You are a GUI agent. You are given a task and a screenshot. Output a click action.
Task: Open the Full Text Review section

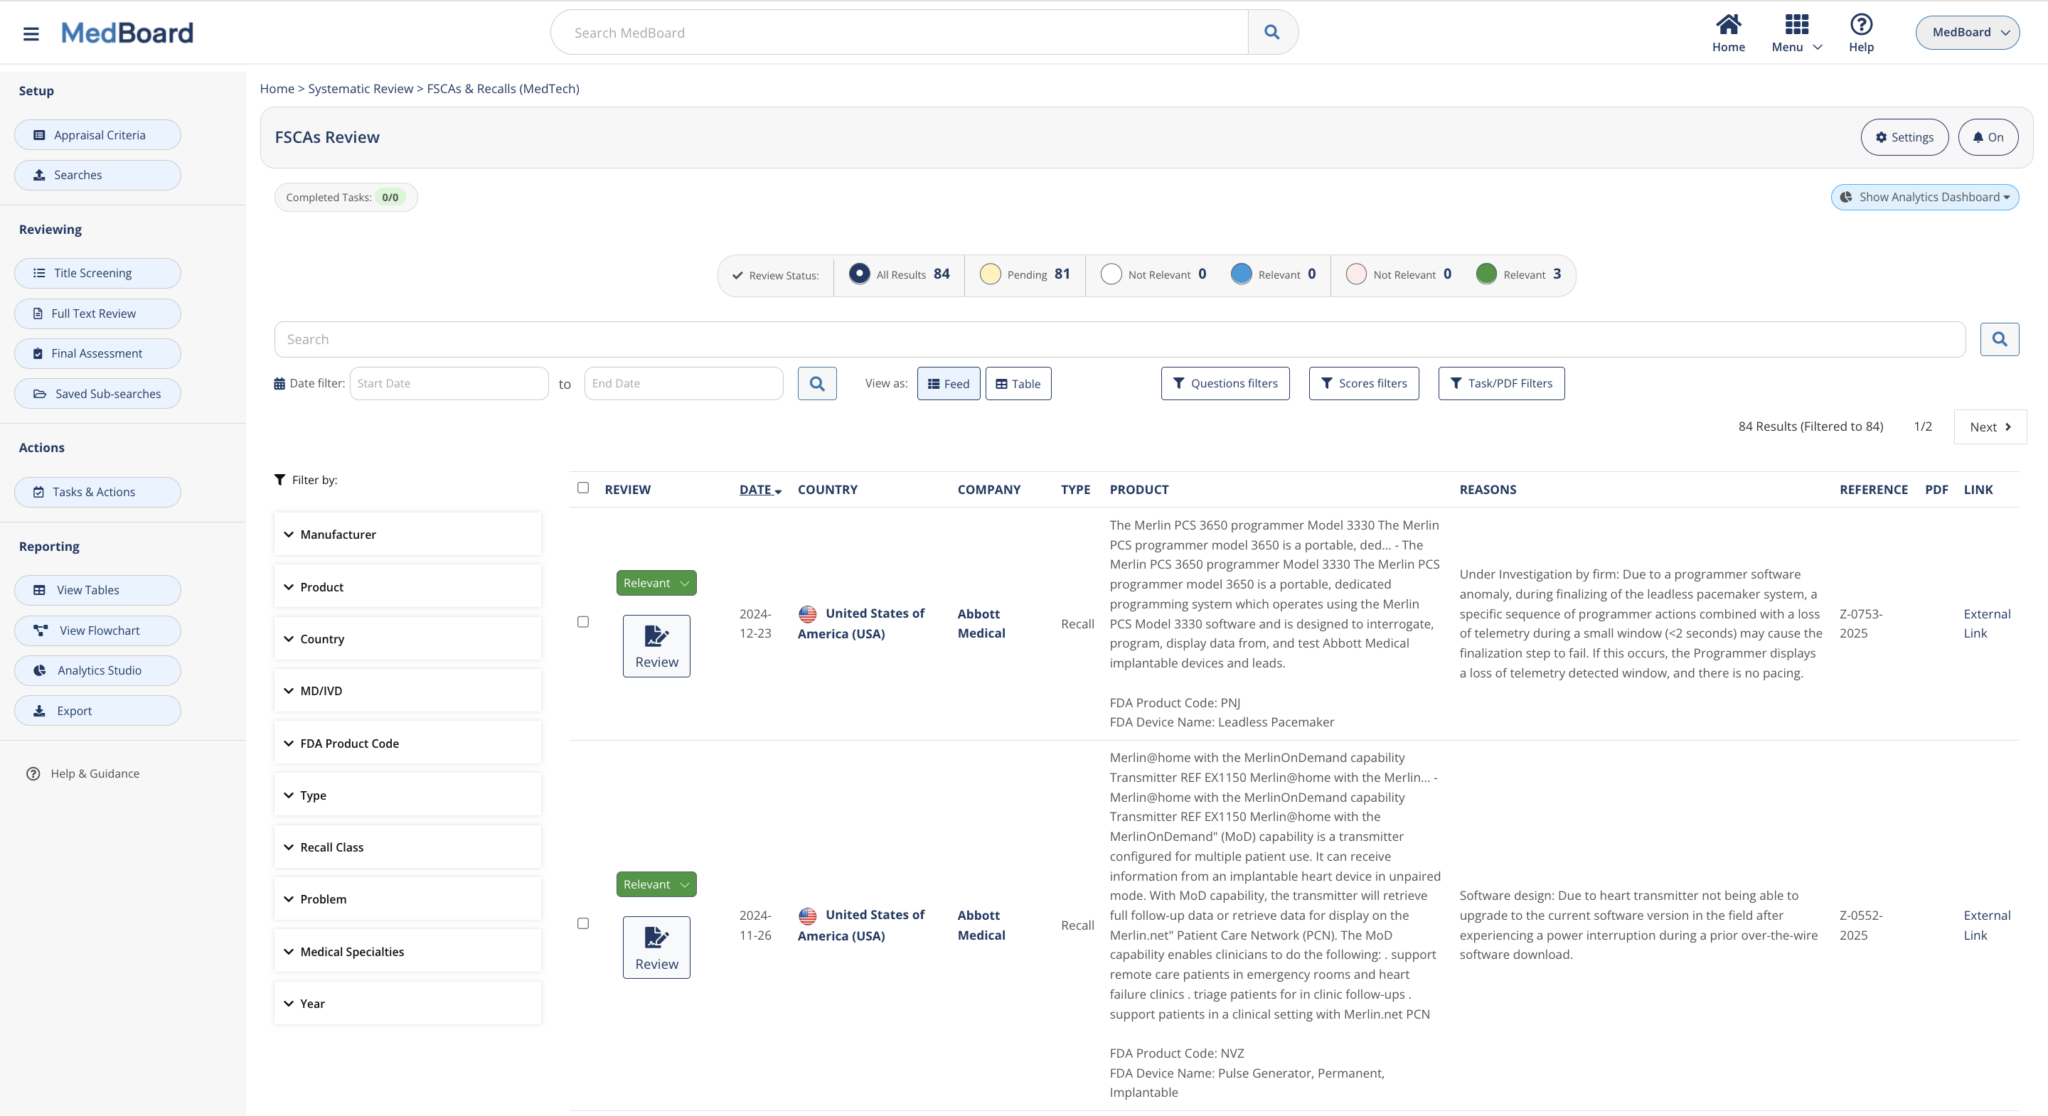point(97,313)
